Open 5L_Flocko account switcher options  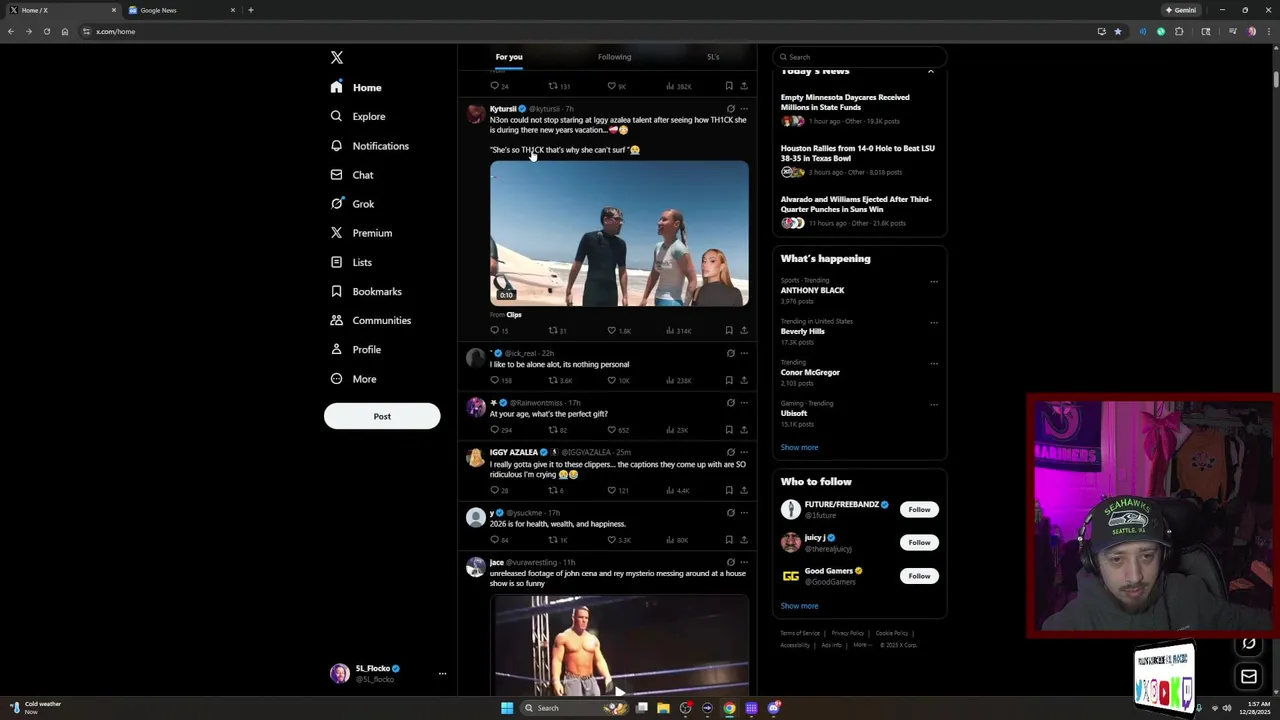[442, 673]
